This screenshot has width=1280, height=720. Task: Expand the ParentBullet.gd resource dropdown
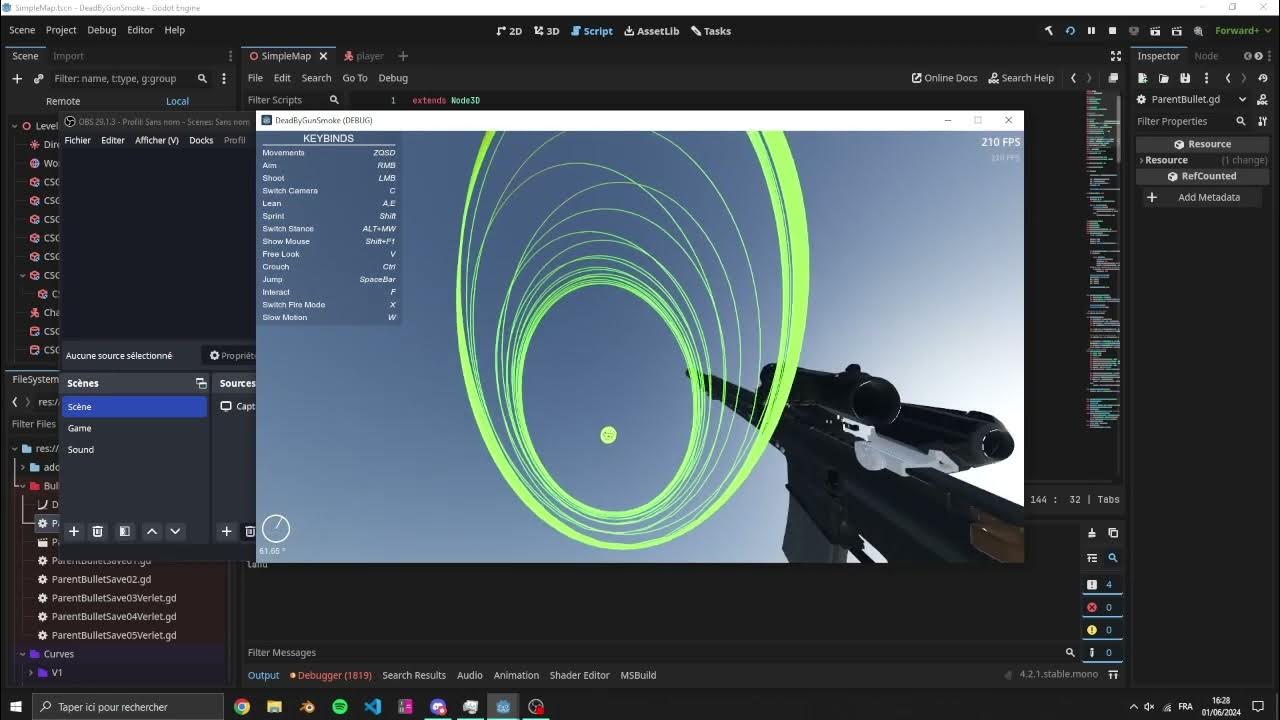tap(1243, 100)
